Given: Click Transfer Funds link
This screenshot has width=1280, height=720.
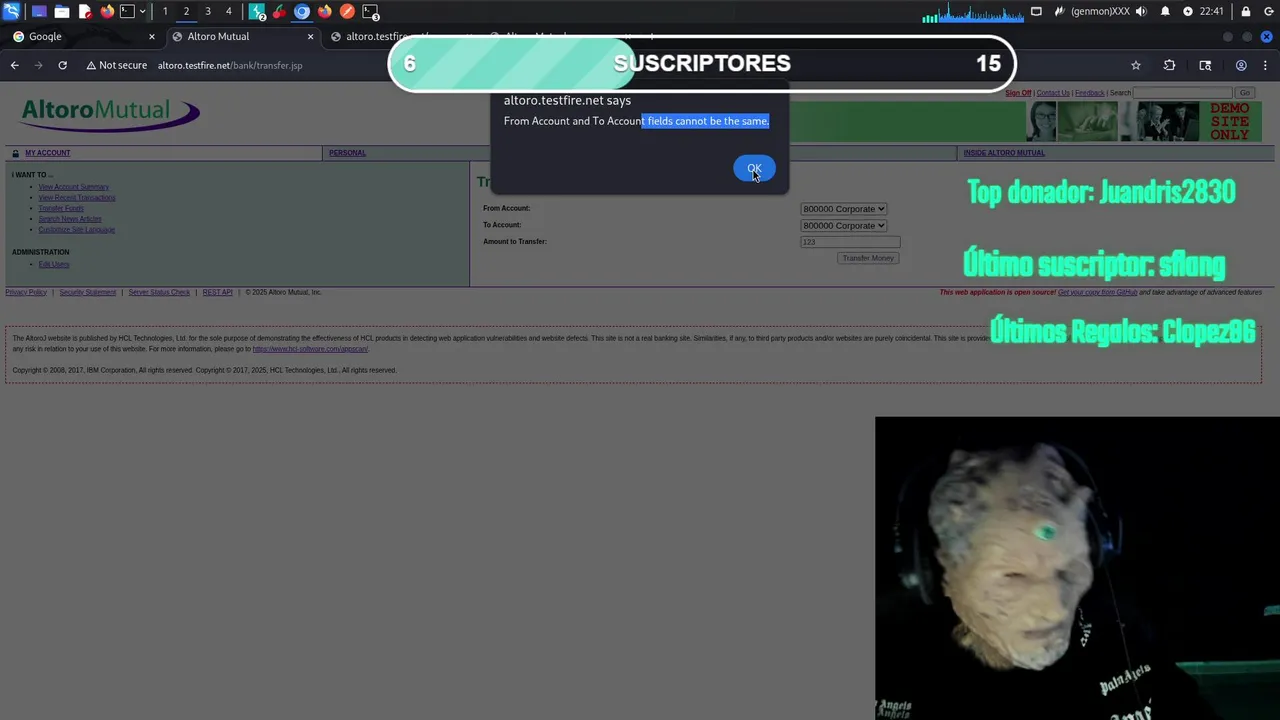Looking at the screenshot, I should click(61, 208).
